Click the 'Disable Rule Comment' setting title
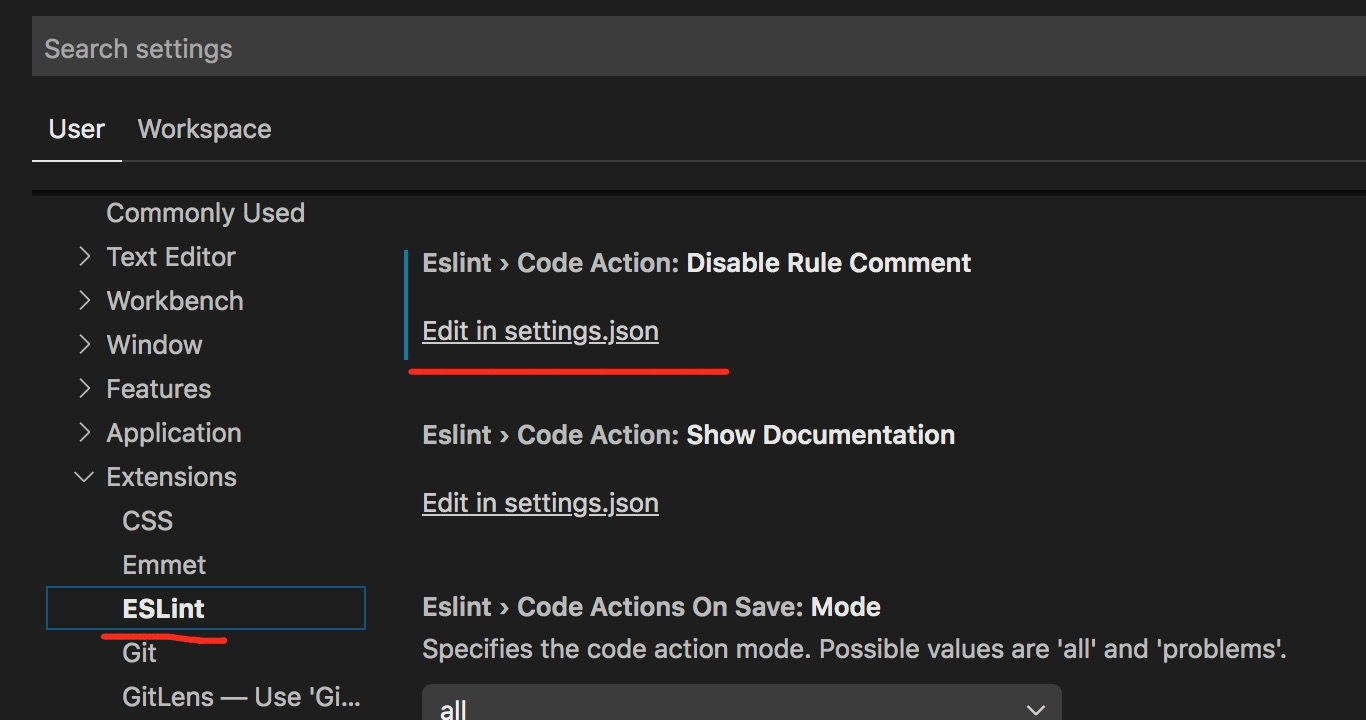 697,263
